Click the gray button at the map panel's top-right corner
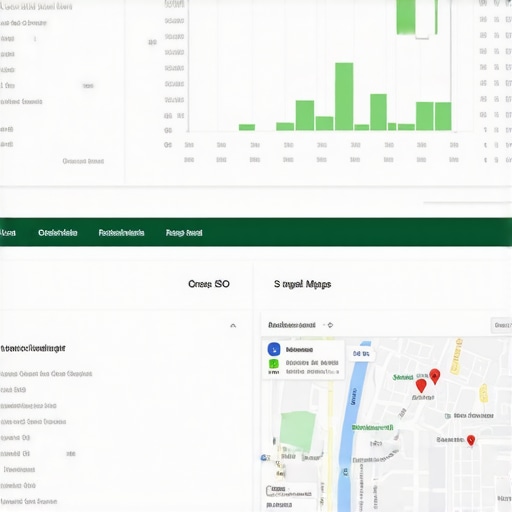 click(x=501, y=325)
